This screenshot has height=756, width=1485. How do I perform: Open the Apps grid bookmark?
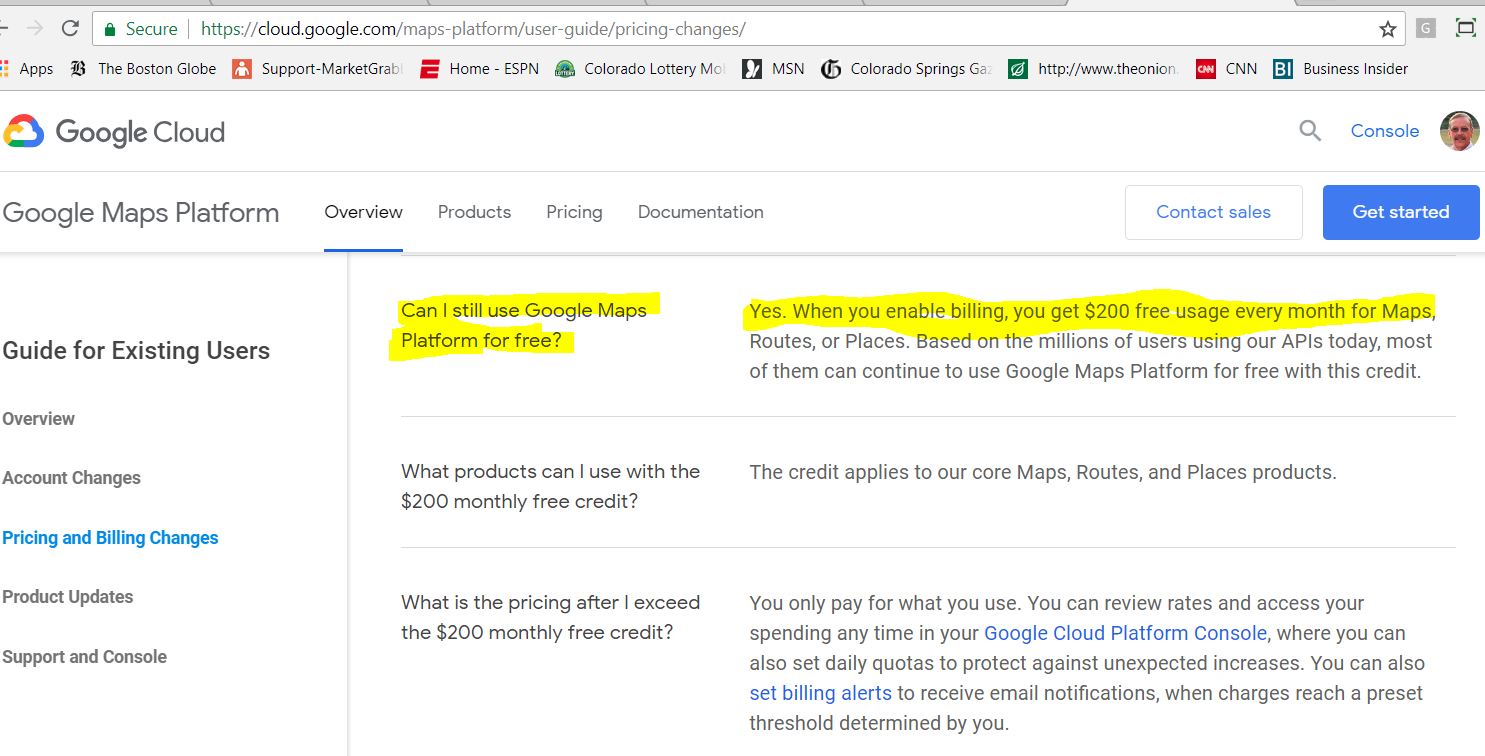tap(27, 69)
